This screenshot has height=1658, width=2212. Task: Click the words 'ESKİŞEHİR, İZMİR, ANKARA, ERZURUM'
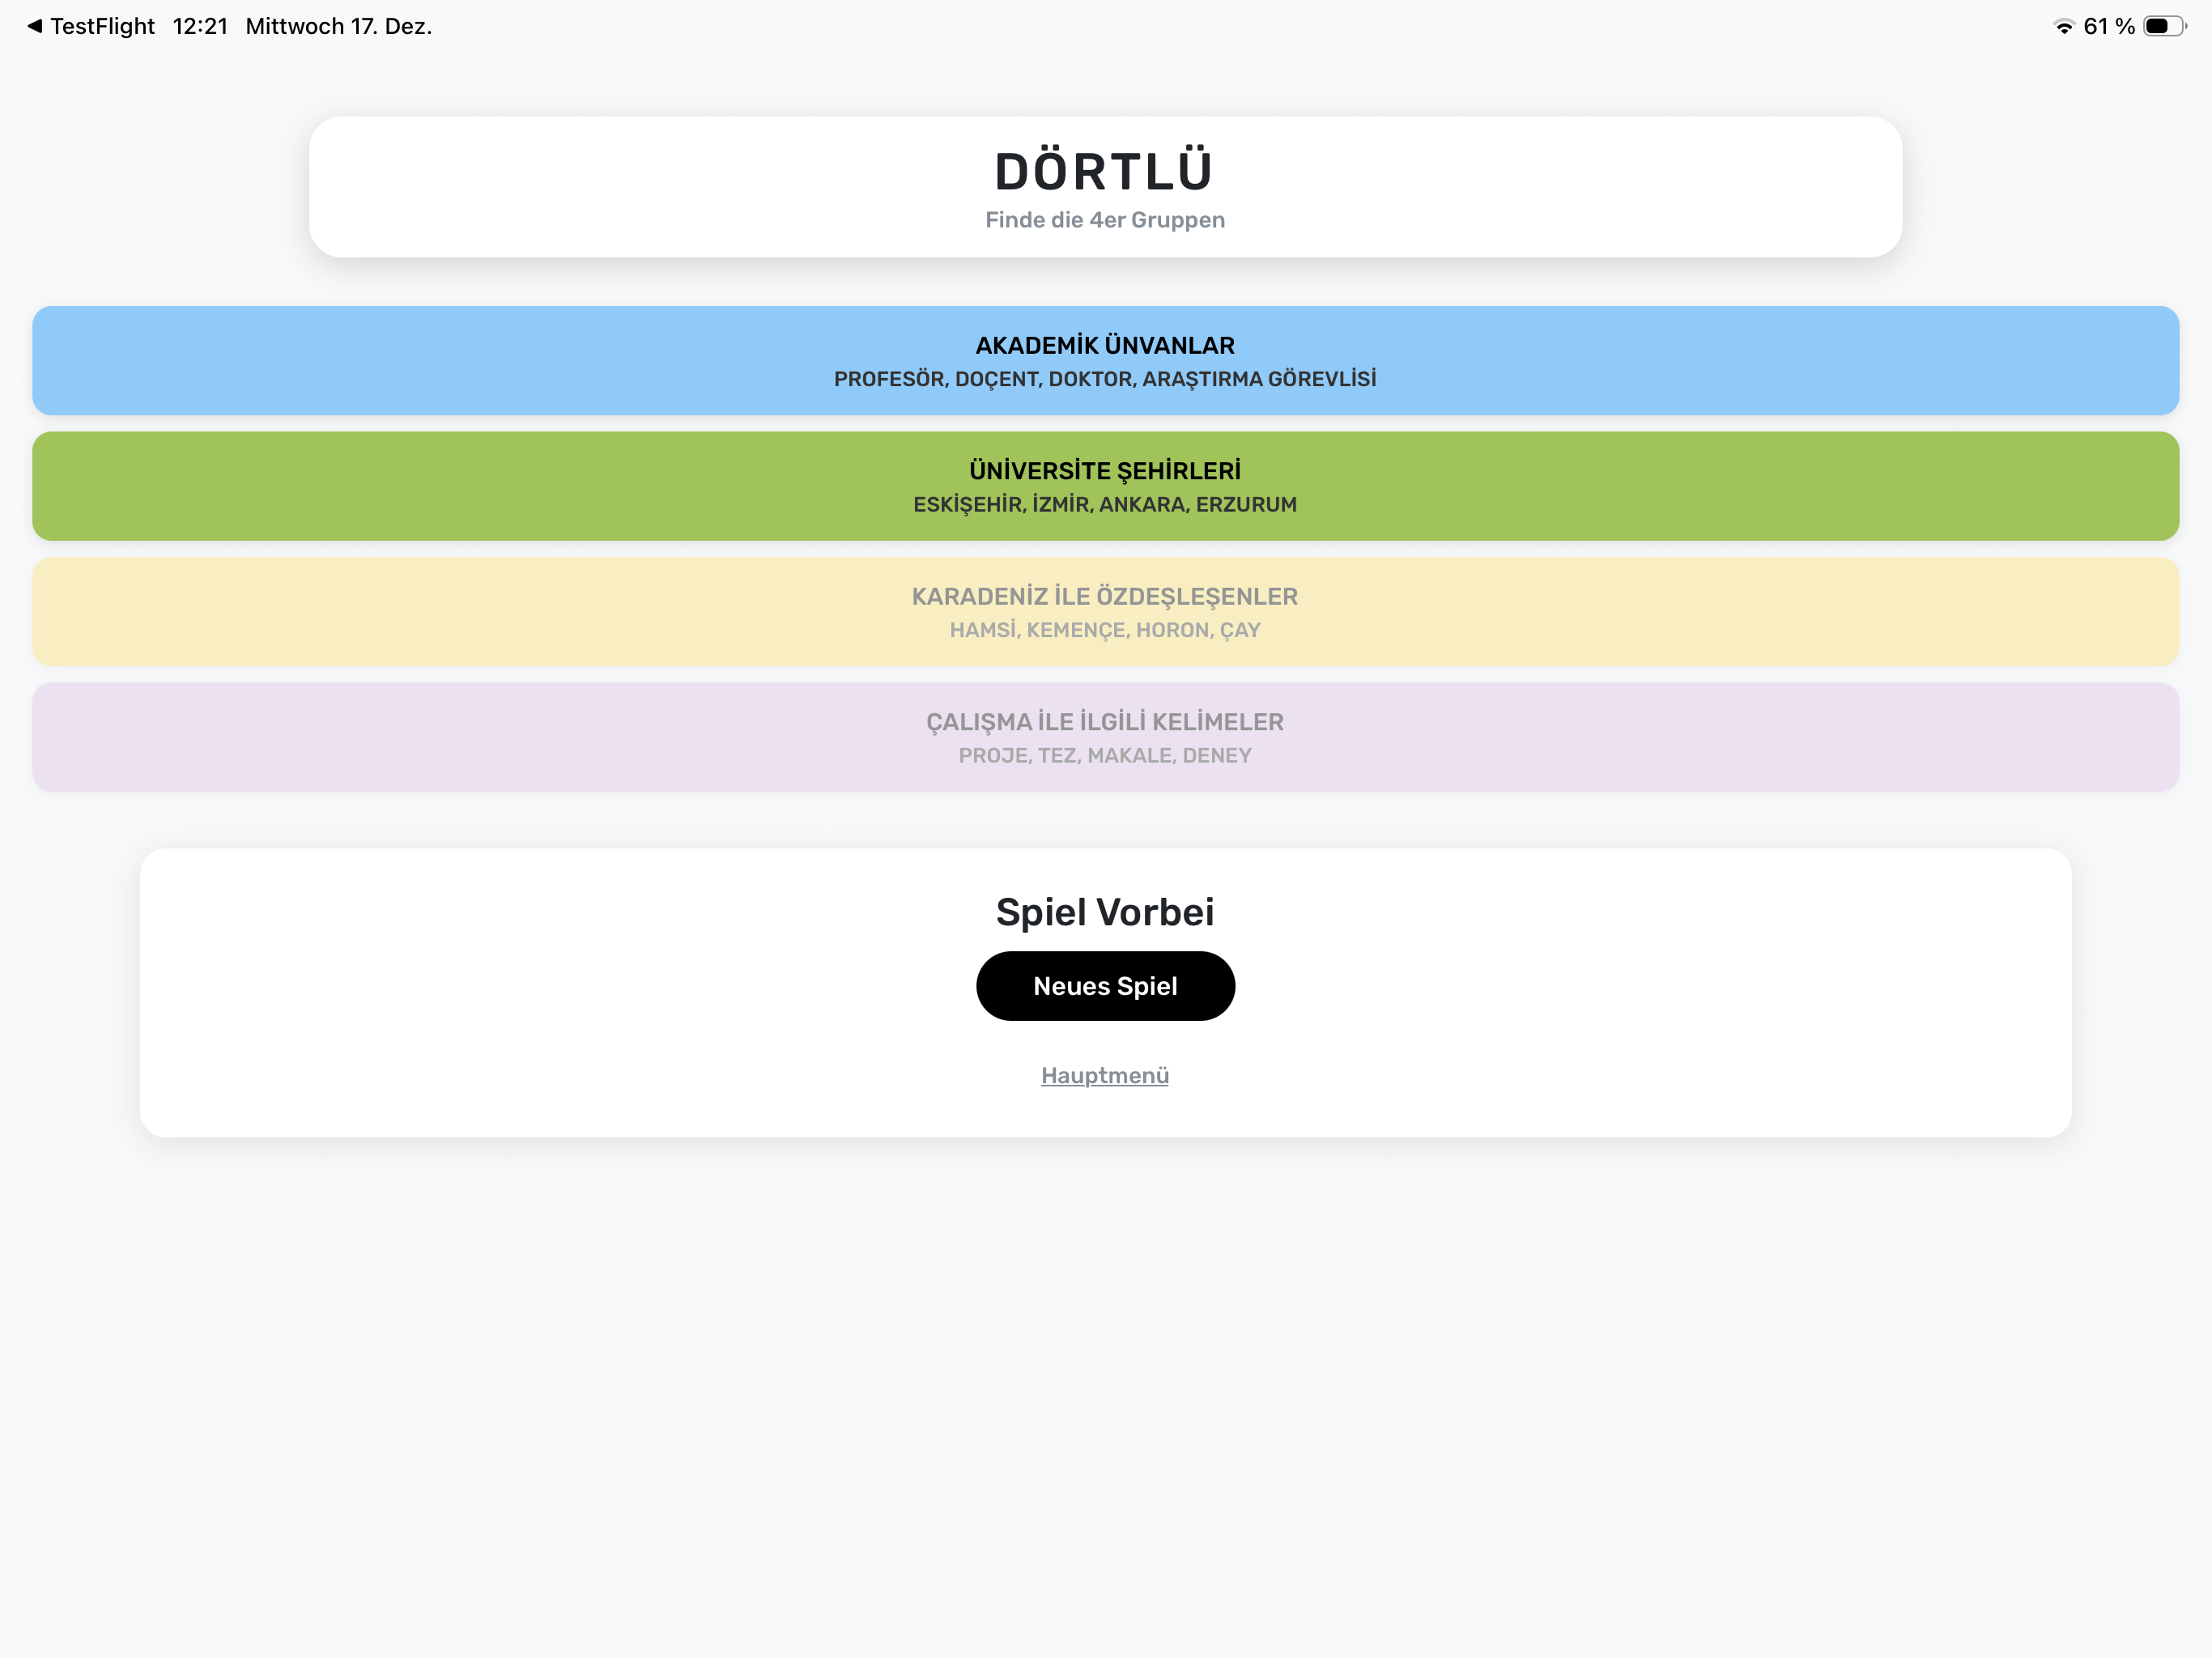[x=1105, y=504]
